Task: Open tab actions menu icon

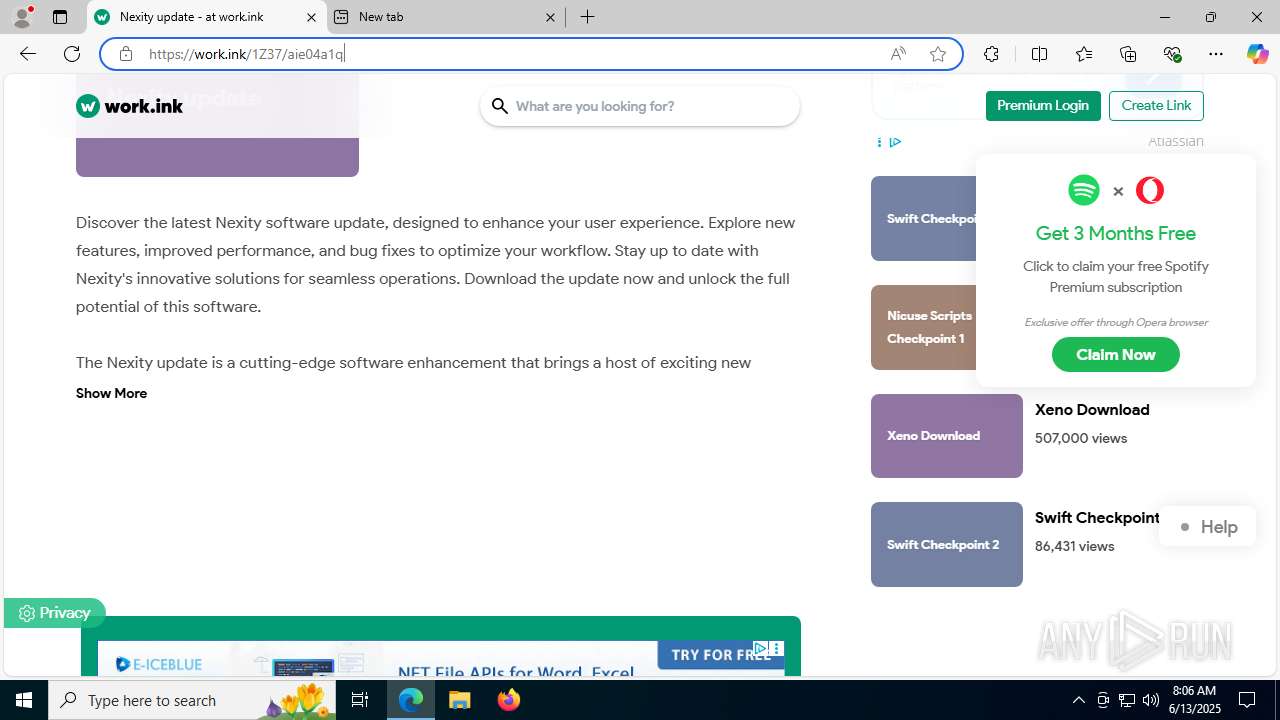Action: pos(60,17)
